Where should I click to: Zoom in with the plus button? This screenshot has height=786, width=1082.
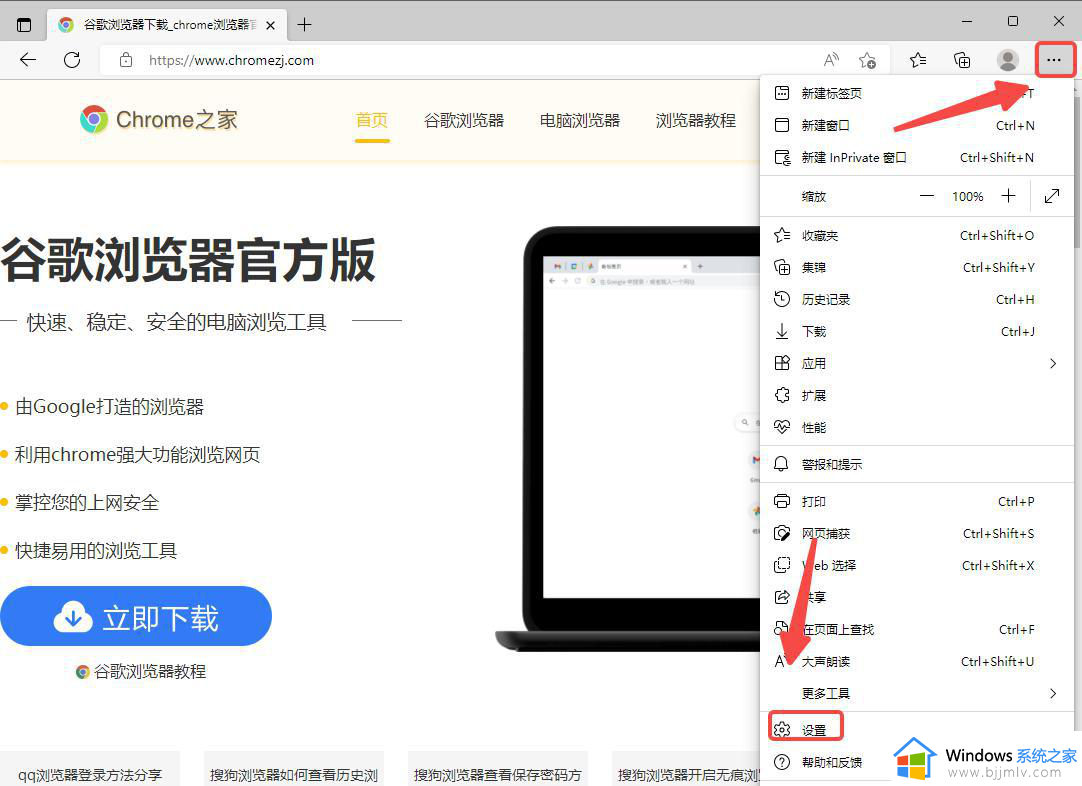(x=1008, y=196)
